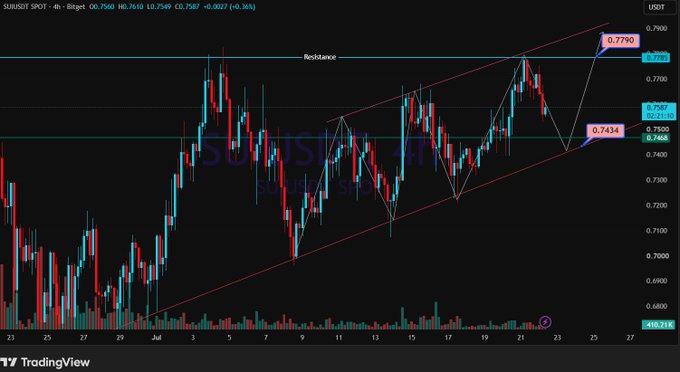Click the change value +0.0027 (+0.36%)
The width and height of the screenshot is (680, 372).
[229, 7]
